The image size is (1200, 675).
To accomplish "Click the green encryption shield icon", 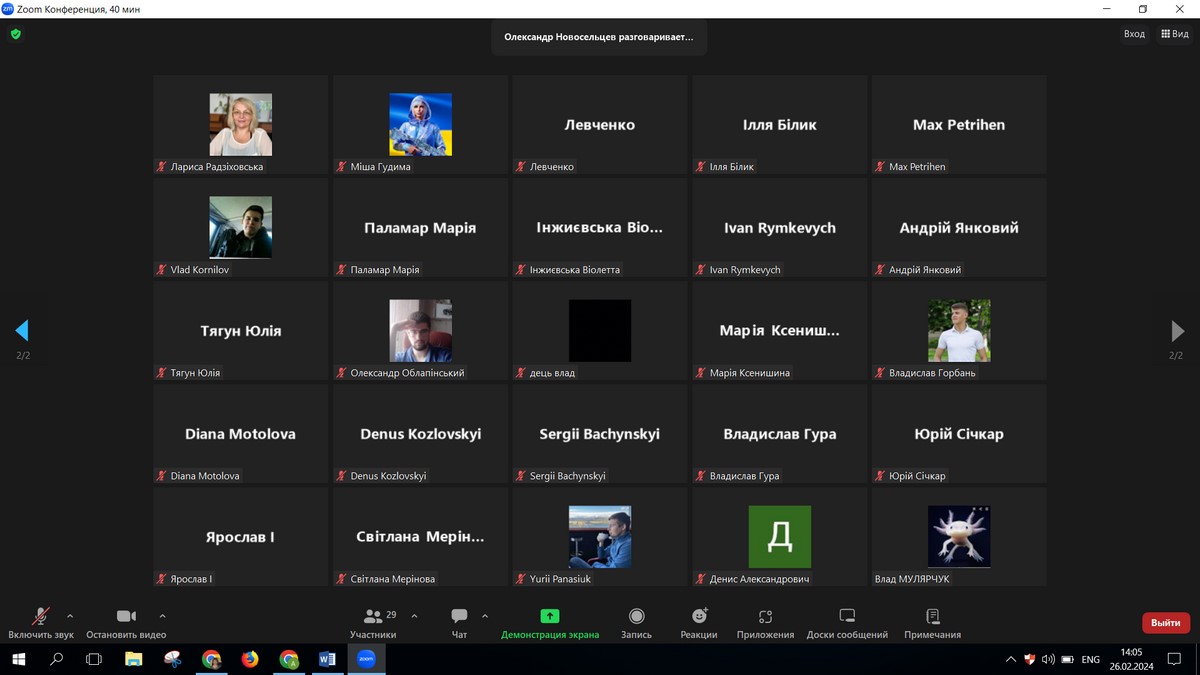I will 15,34.
